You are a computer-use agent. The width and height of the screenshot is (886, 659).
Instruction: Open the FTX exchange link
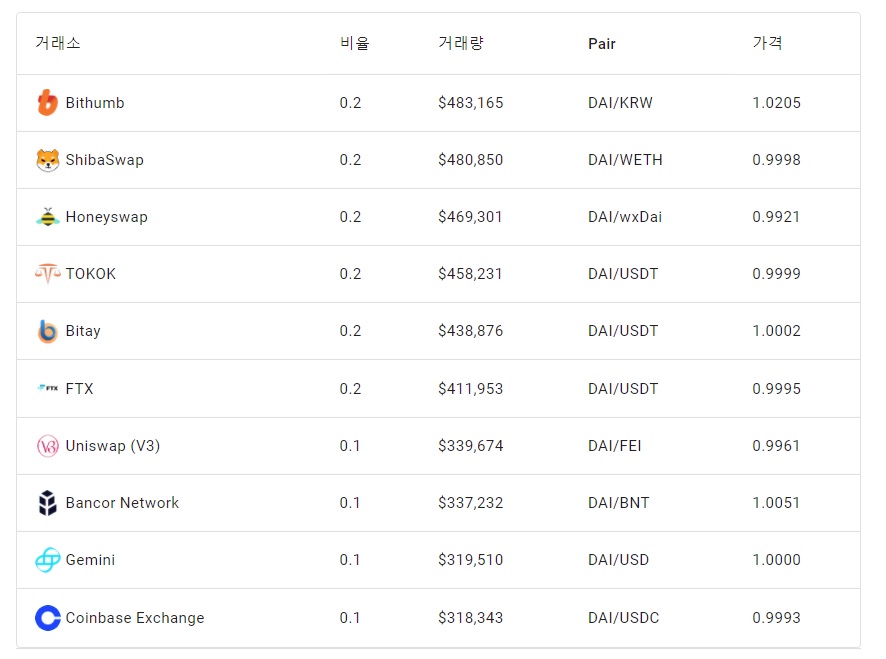point(80,389)
